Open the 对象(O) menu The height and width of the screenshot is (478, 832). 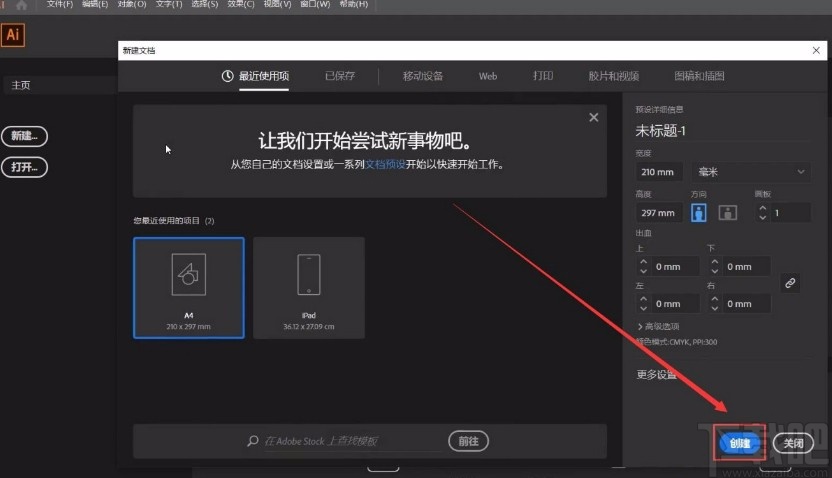(132, 4)
